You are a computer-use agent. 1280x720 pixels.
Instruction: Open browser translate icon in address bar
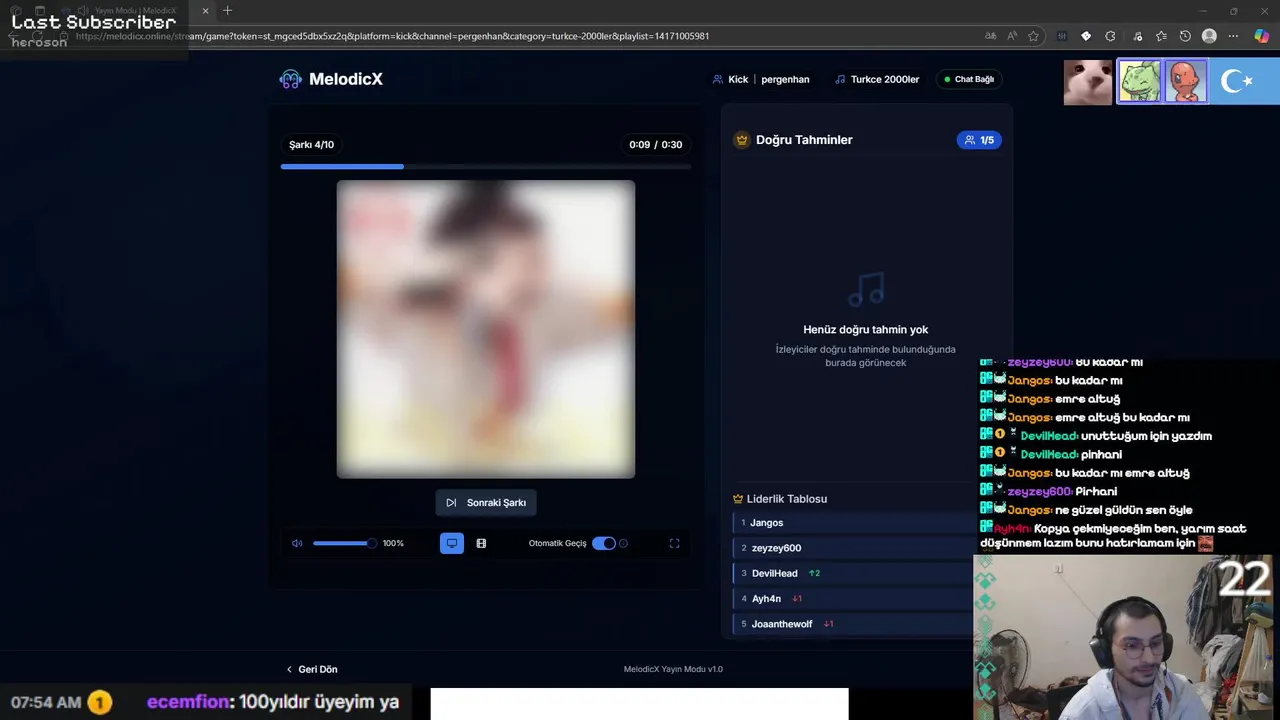(x=990, y=36)
